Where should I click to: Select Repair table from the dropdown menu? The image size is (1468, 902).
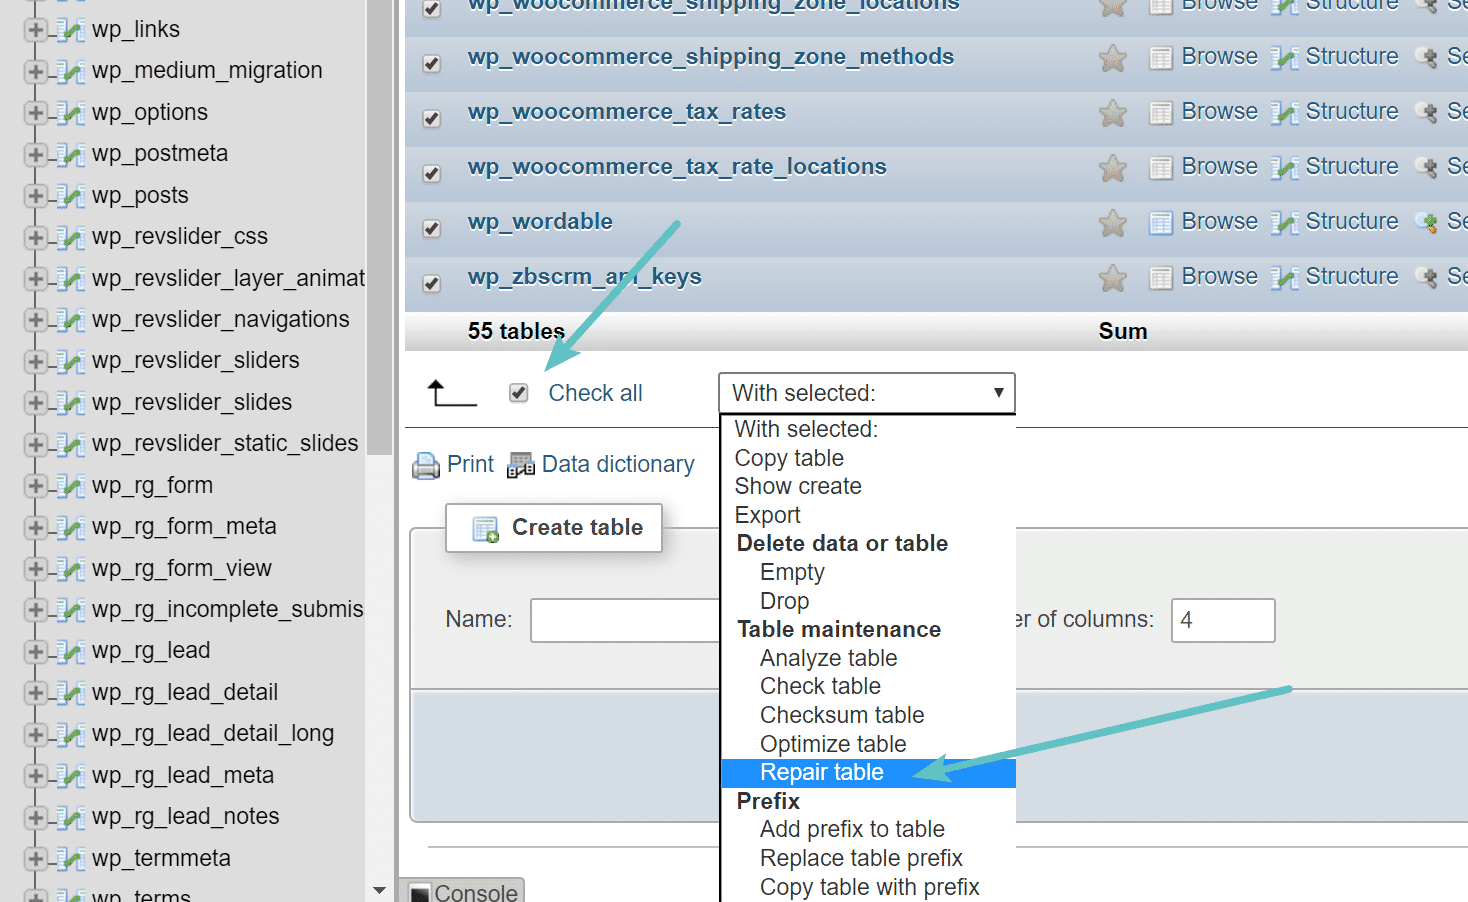tap(821, 772)
